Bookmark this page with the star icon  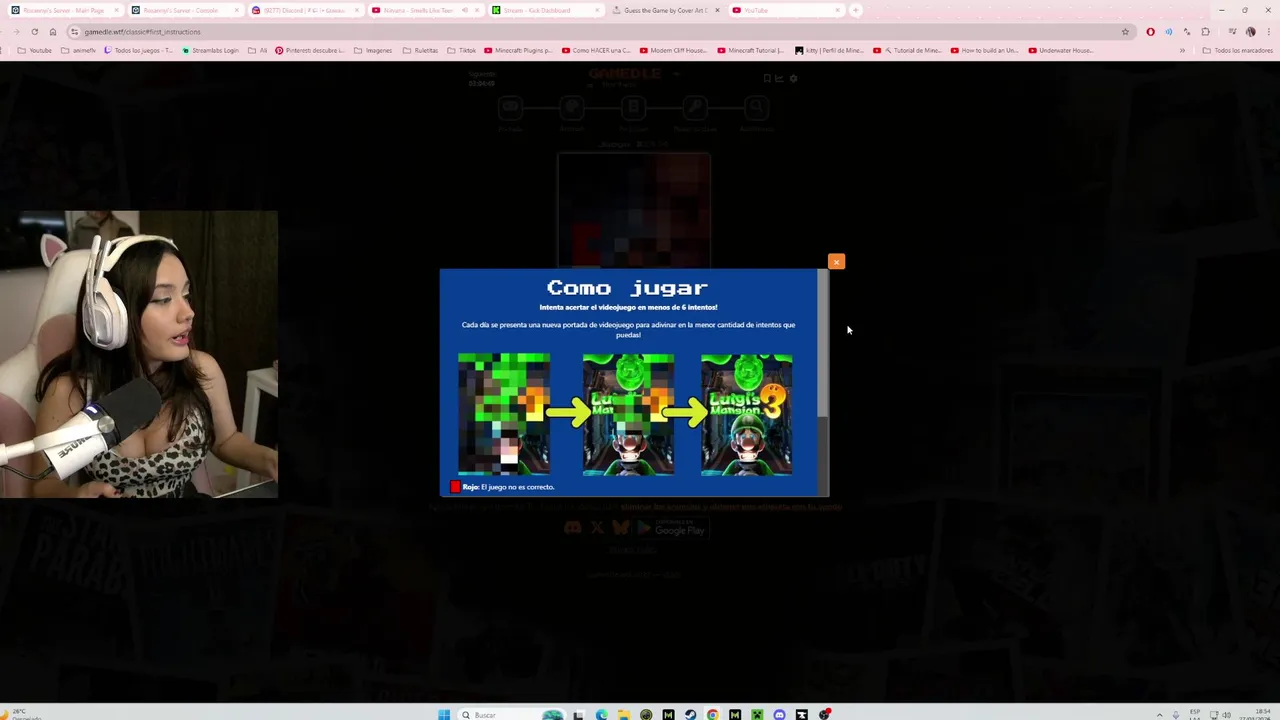[x=1125, y=31]
